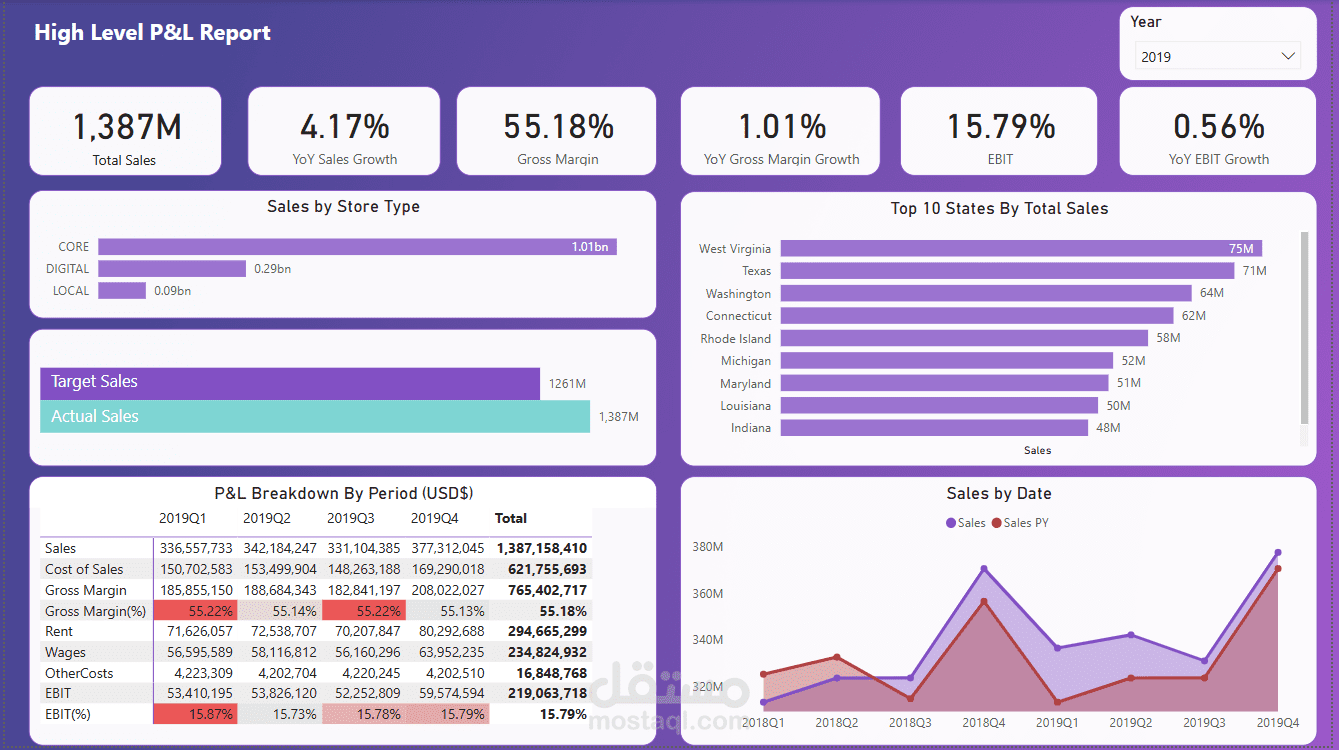Select the 2019Q4 point on the Sales line

(1276, 553)
